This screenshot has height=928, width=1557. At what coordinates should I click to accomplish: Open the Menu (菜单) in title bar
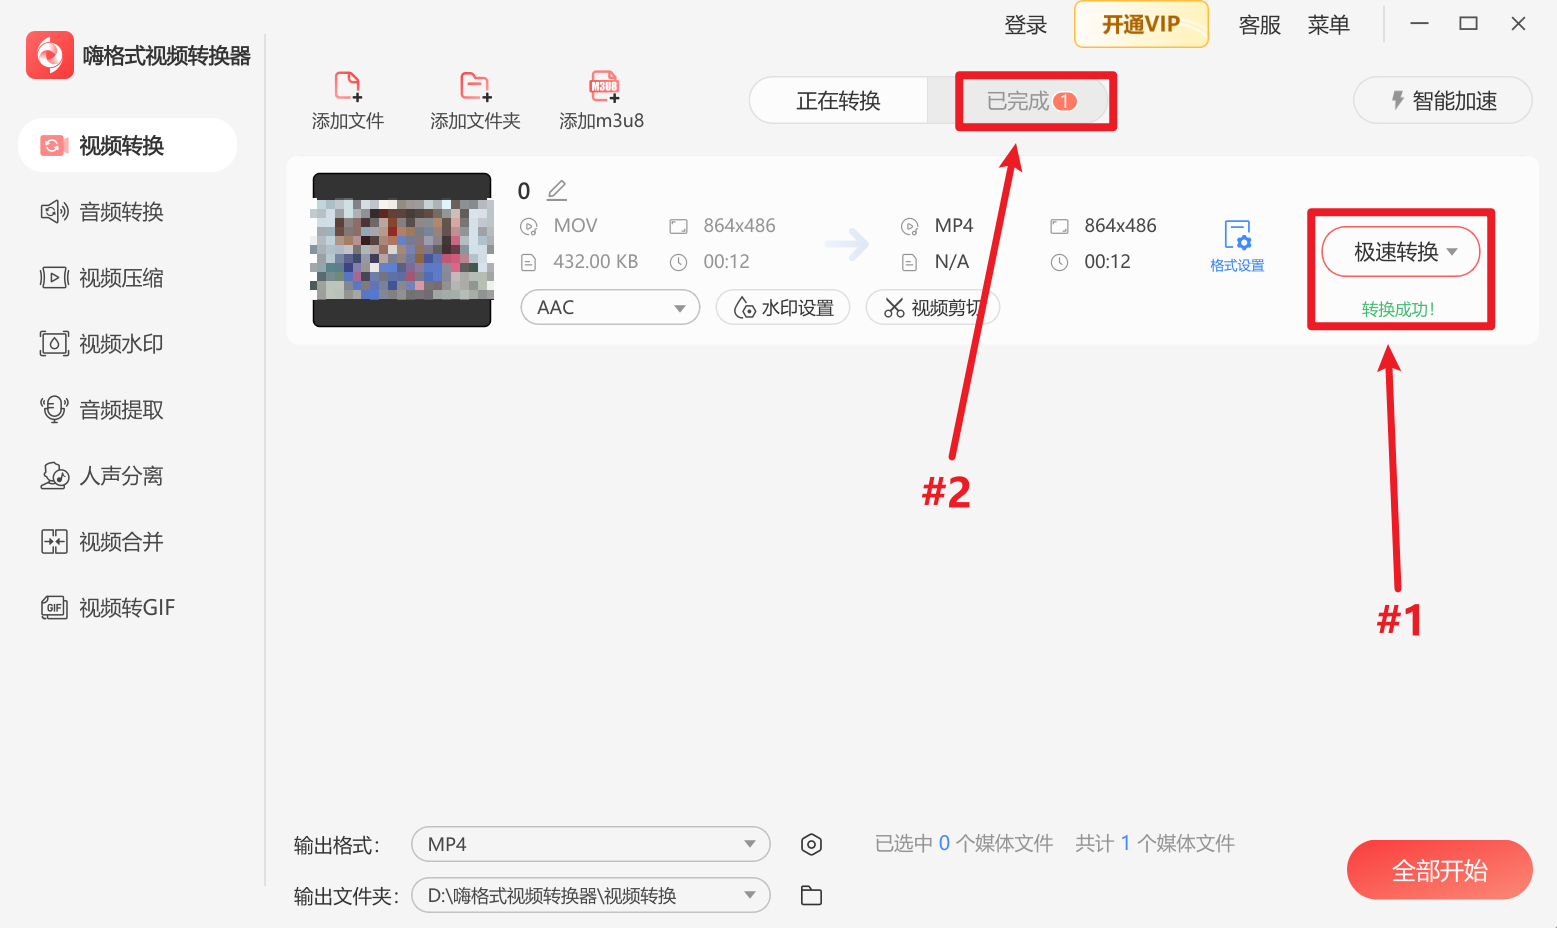[1328, 25]
